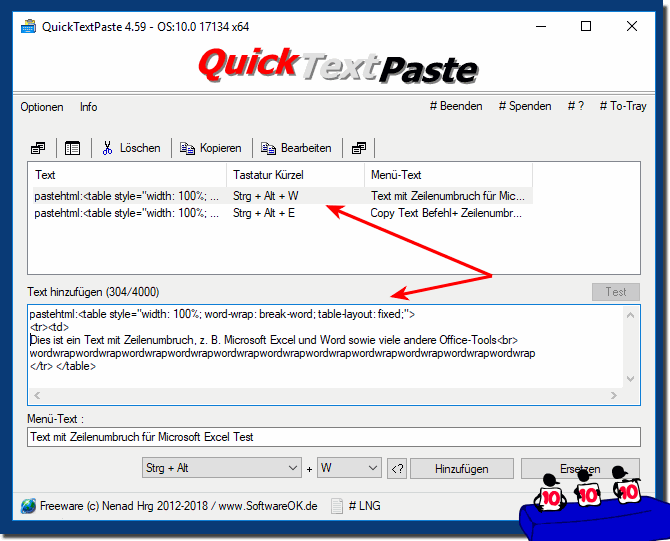Send the app to tray with # To-Tray

tap(623, 106)
